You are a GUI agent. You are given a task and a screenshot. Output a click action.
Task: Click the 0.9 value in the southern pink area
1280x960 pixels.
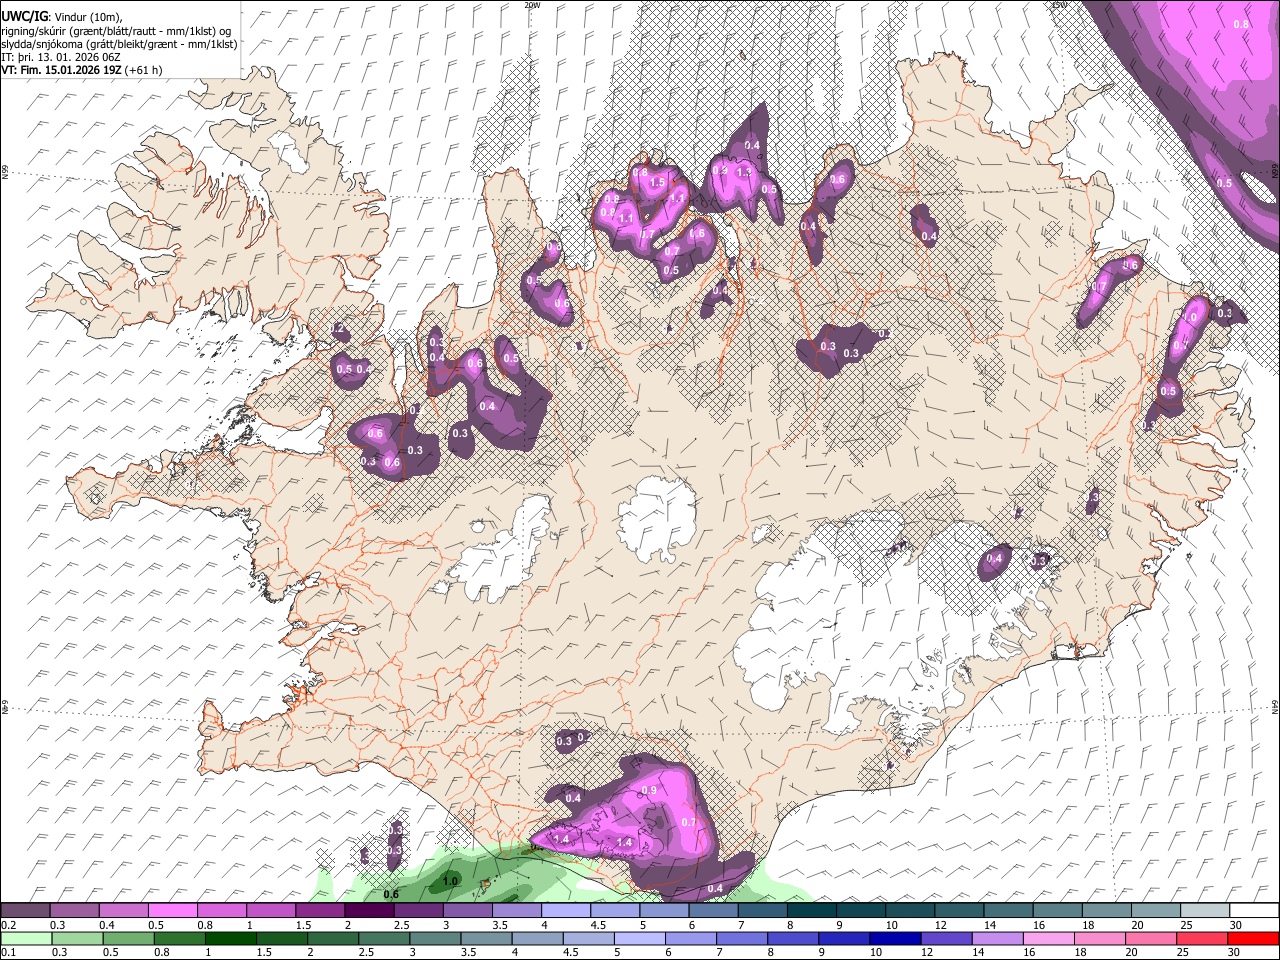click(648, 790)
